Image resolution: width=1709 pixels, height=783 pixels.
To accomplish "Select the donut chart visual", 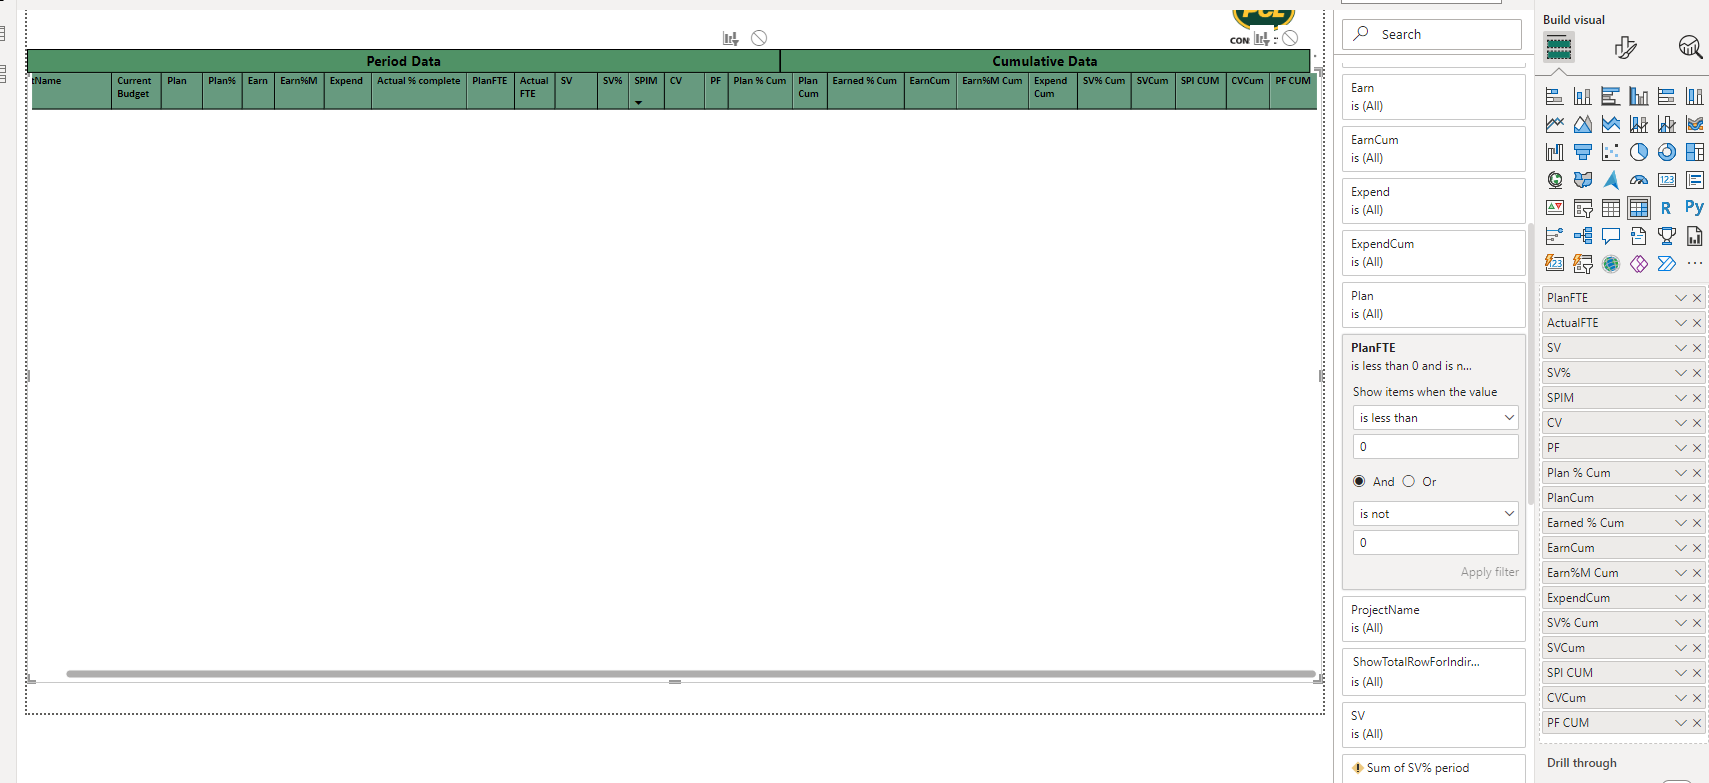I will pos(1666,153).
